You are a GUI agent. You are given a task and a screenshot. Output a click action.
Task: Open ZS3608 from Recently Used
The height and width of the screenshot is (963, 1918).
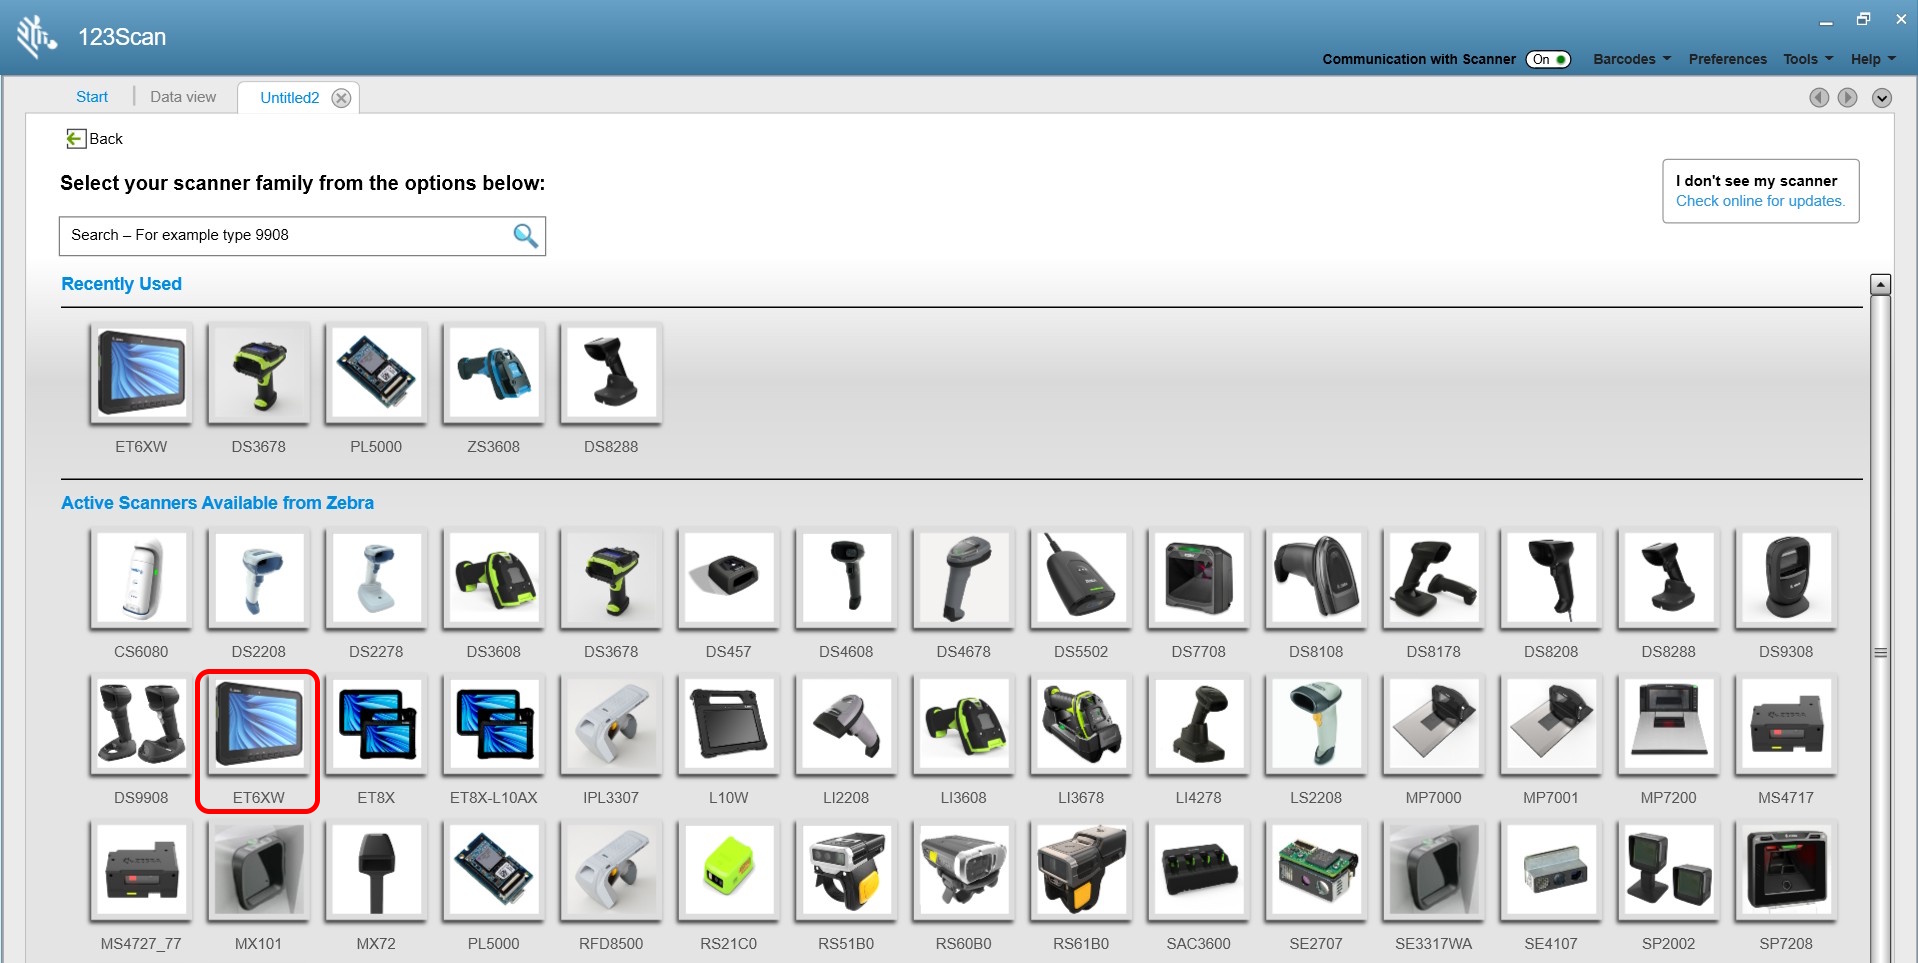coord(494,373)
